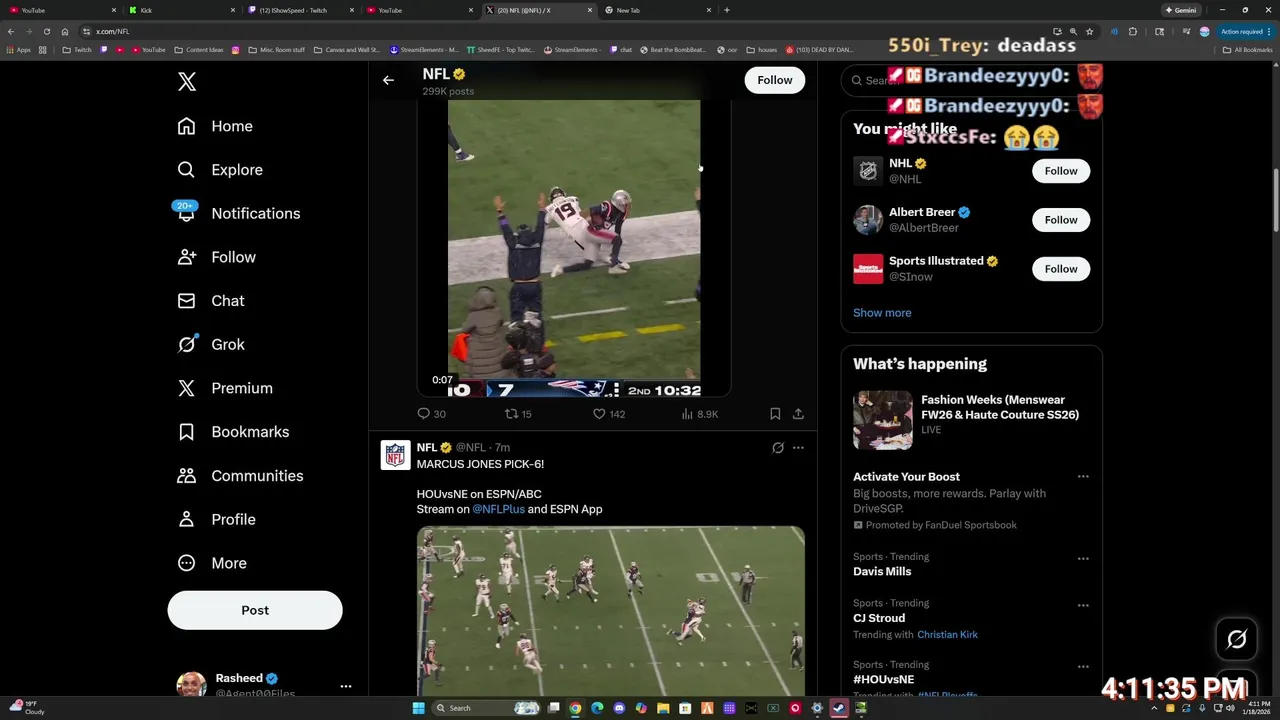1280x720 pixels.
Task: Open the Christian Kirk trending link
Action: [947, 635]
